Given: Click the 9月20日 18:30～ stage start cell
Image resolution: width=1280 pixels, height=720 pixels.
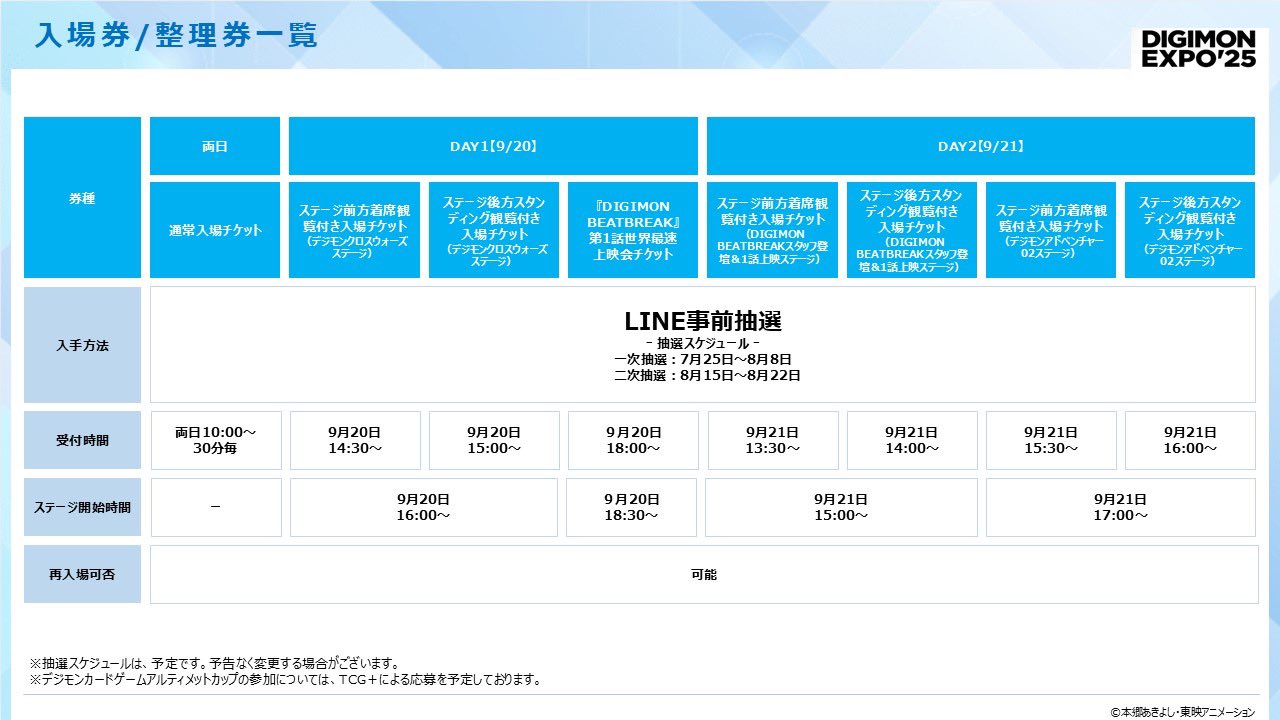Looking at the screenshot, I should (631, 507).
